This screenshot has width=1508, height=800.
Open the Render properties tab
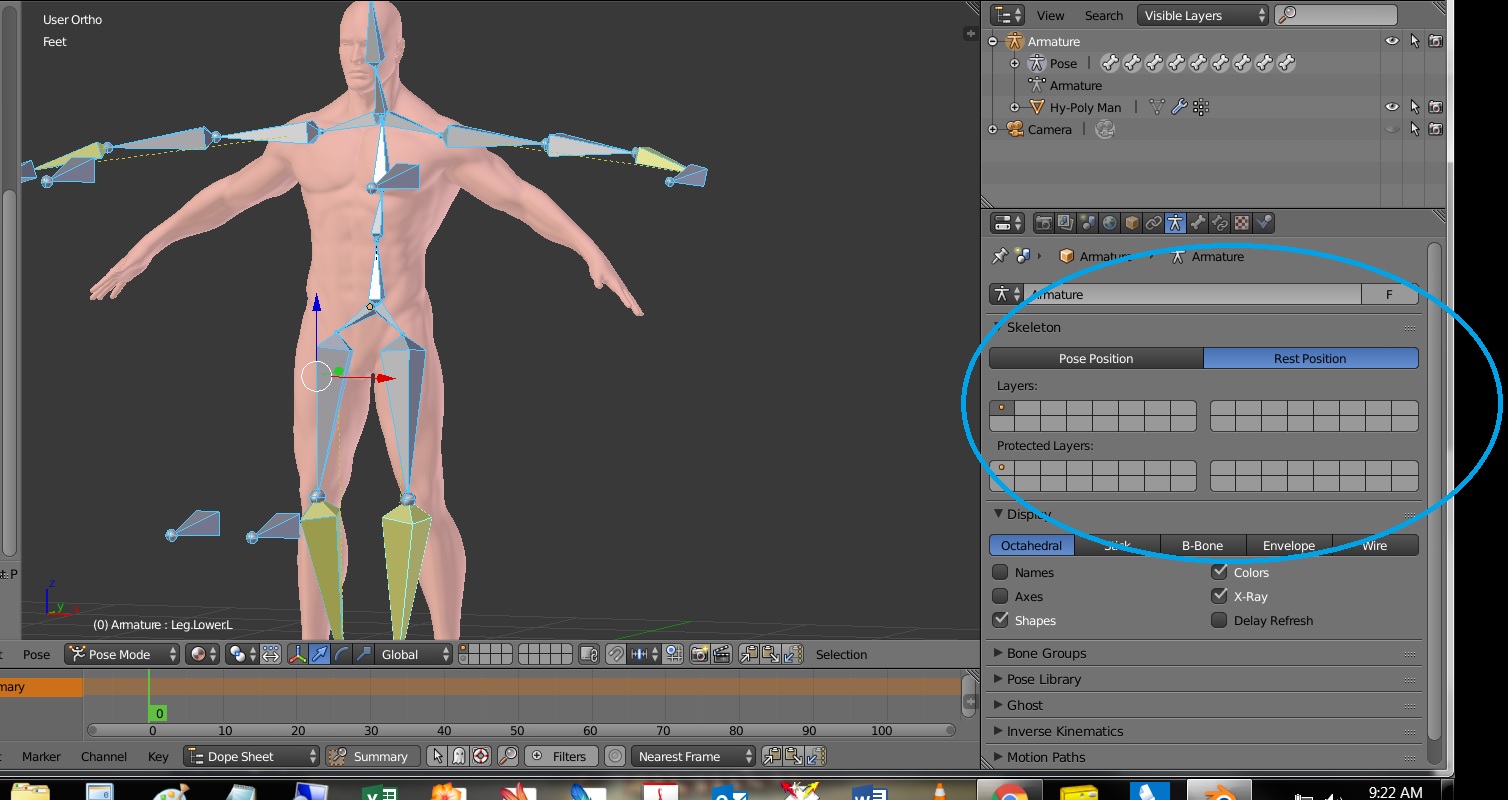pos(1045,222)
